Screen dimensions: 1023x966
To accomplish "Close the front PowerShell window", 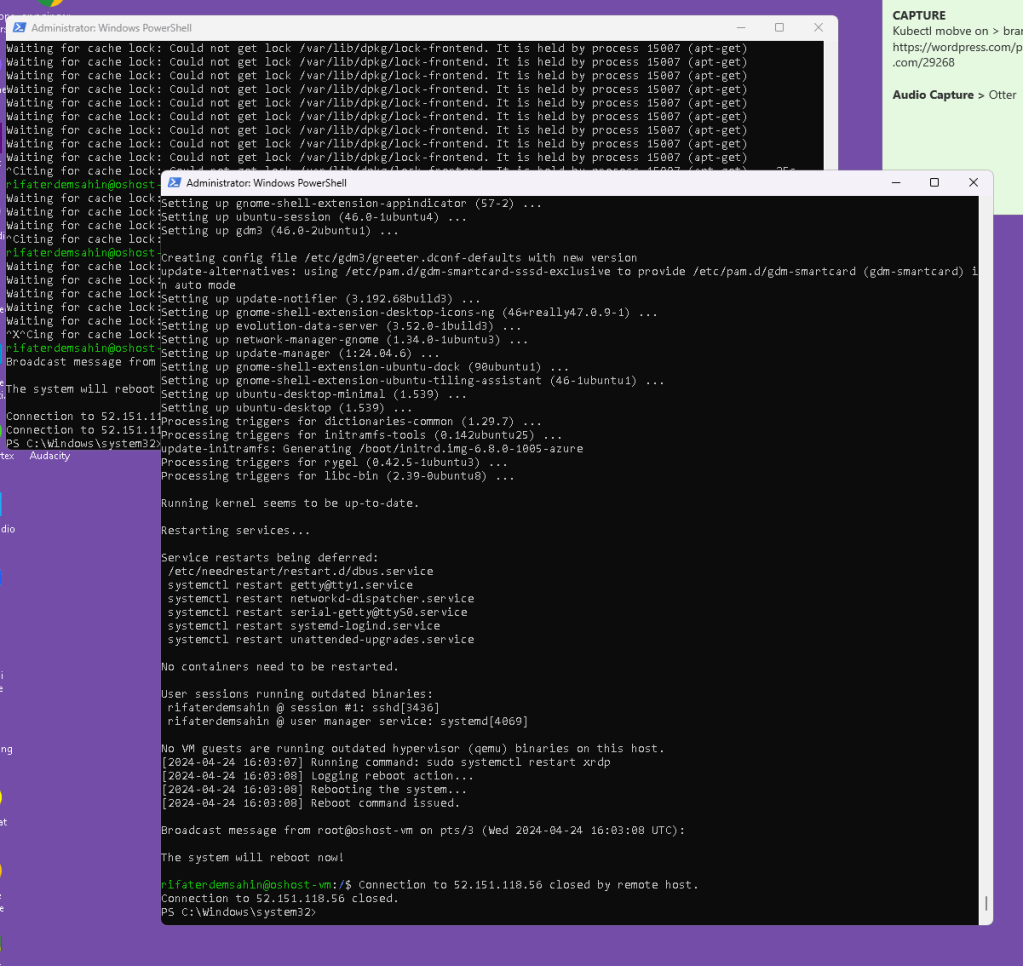I will 973,183.
